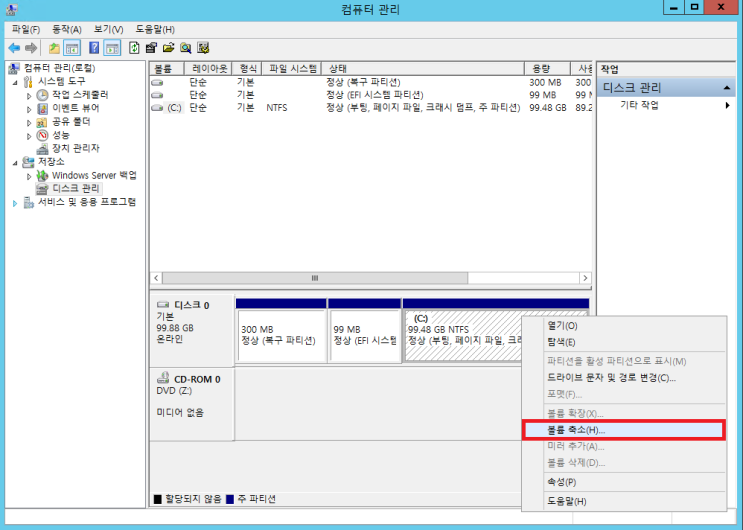This screenshot has height=530, width=743.
Task: Click the 공유 폴더 icon in tree
Action: (43, 122)
